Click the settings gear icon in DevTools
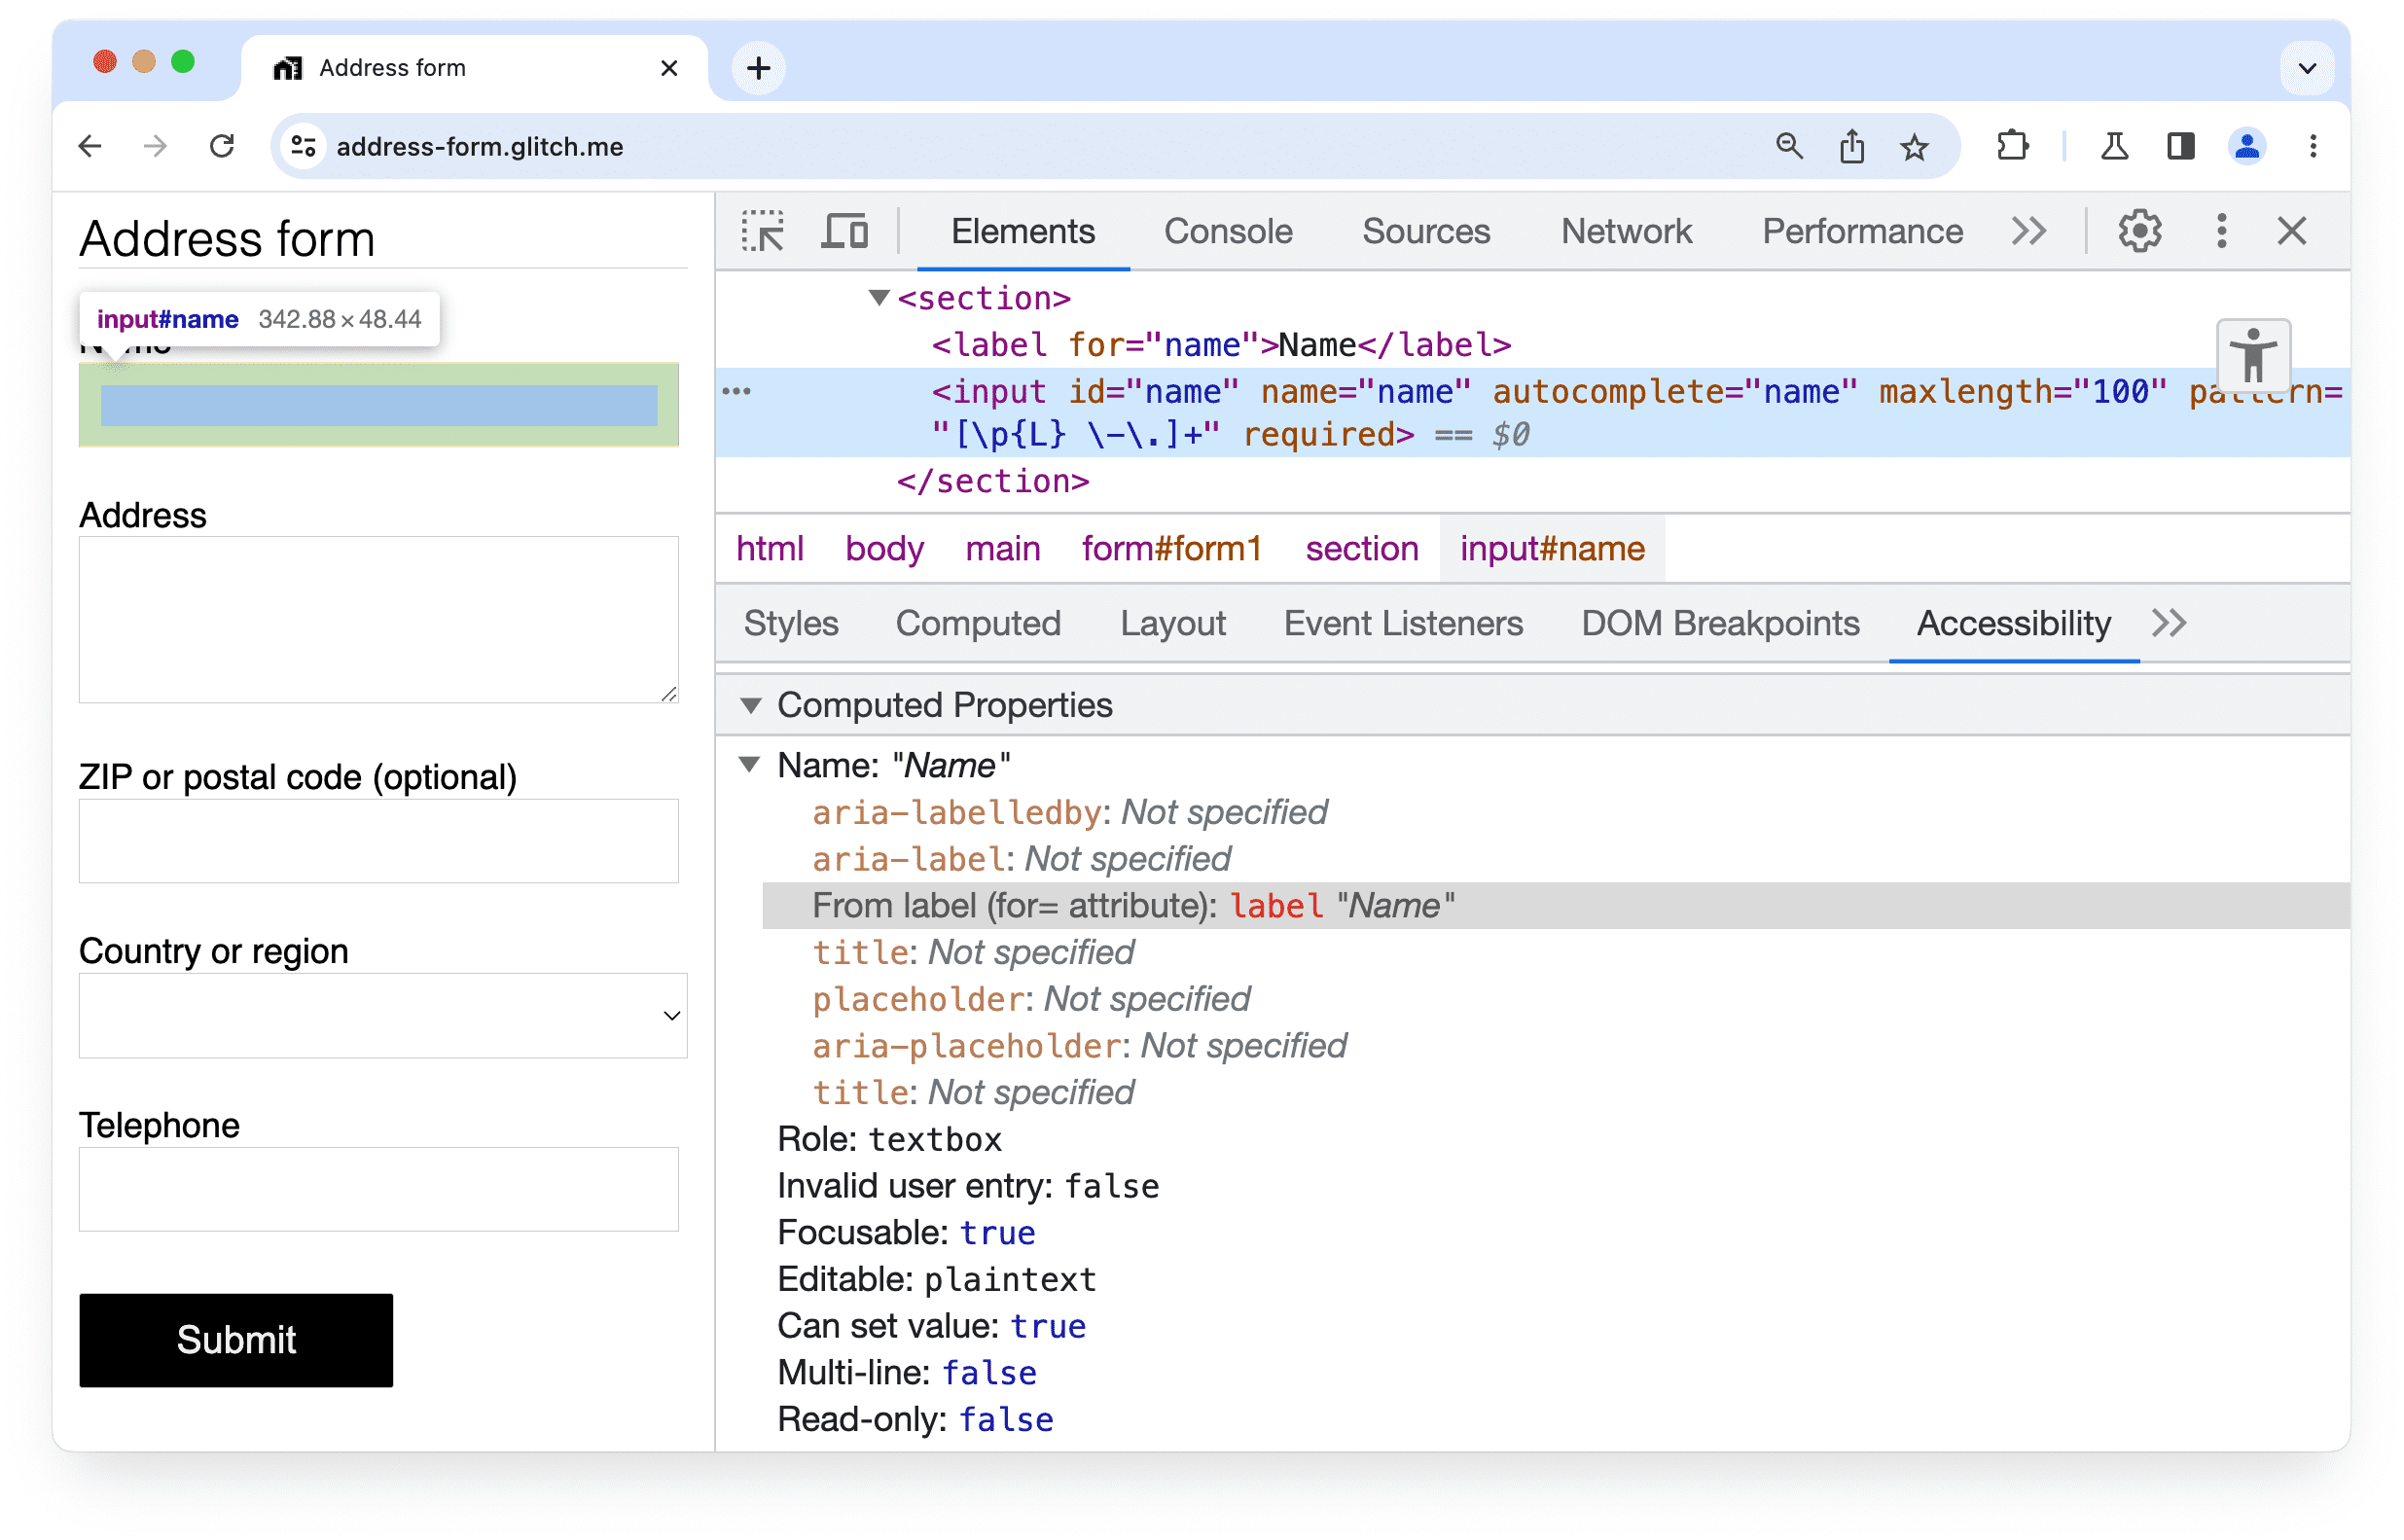This screenshot has height=1540, width=2404. click(2139, 230)
